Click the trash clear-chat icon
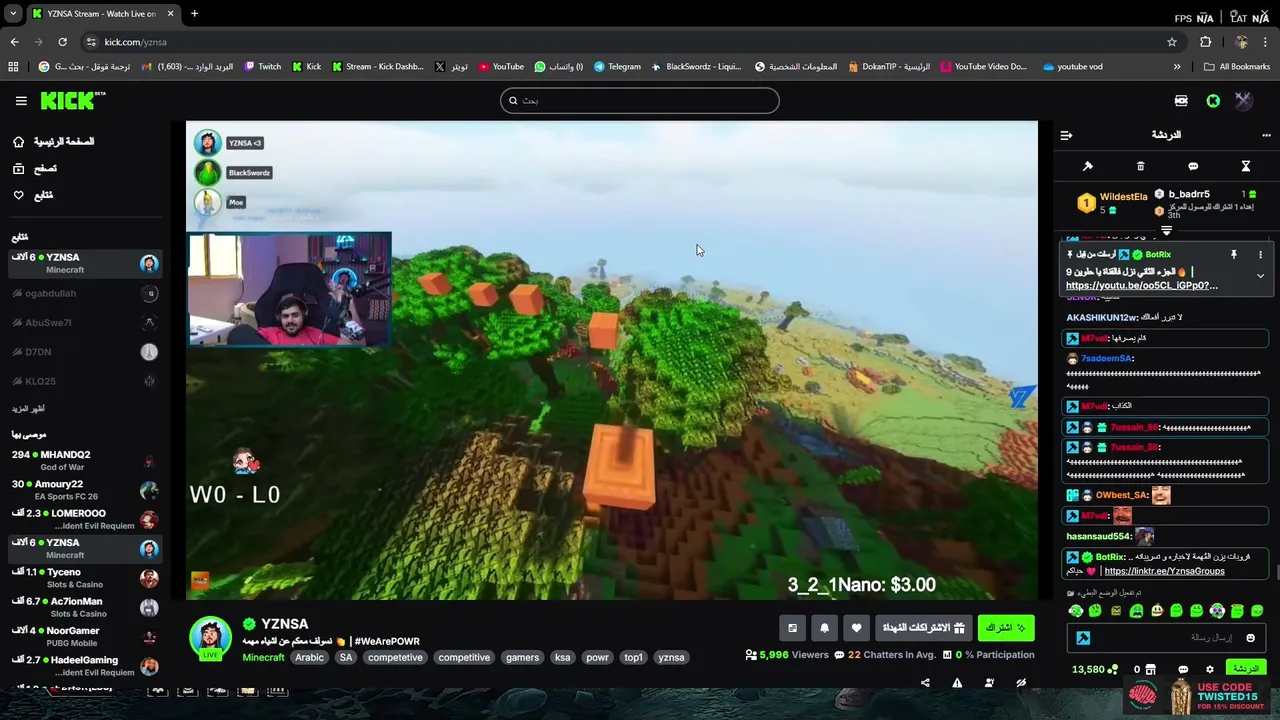Viewport: 1280px width, 720px height. (x=1140, y=166)
